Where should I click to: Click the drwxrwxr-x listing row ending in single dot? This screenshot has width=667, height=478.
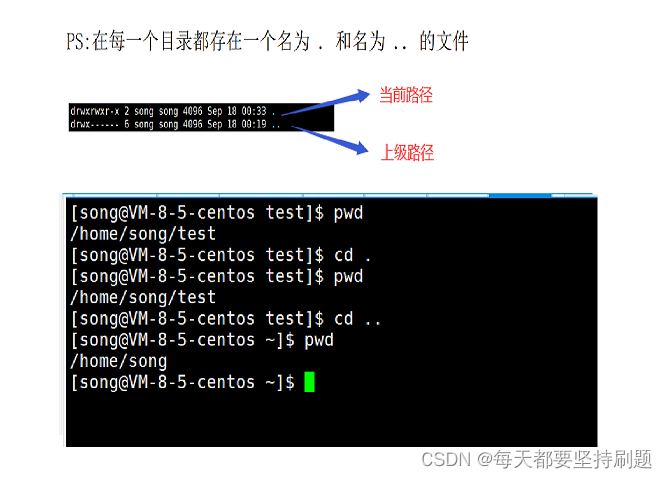[x=173, y=111]
